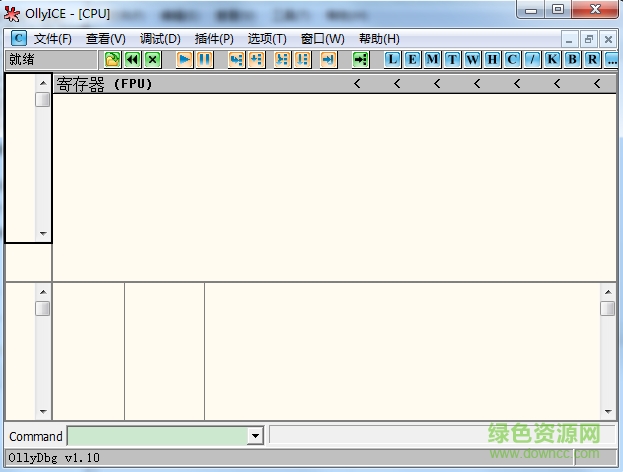Screen dimensions: 623x472
Task: Minimize the inner CPU child window
Action: coord(569,40)
